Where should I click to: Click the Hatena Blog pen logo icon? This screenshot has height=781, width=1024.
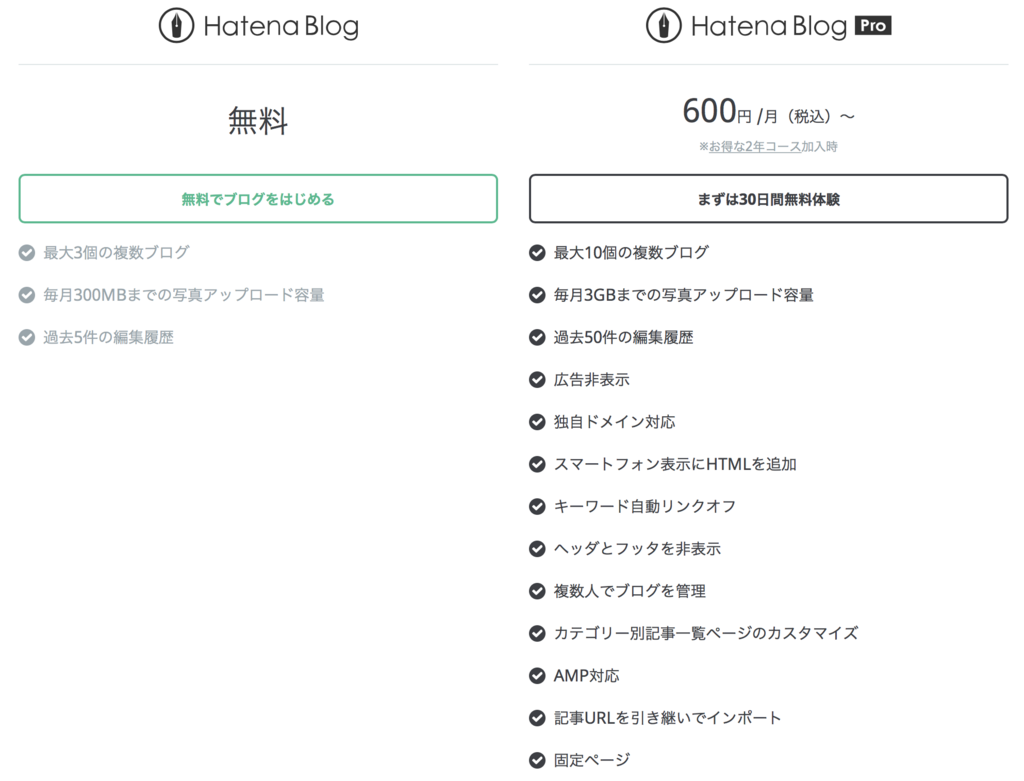176,25
